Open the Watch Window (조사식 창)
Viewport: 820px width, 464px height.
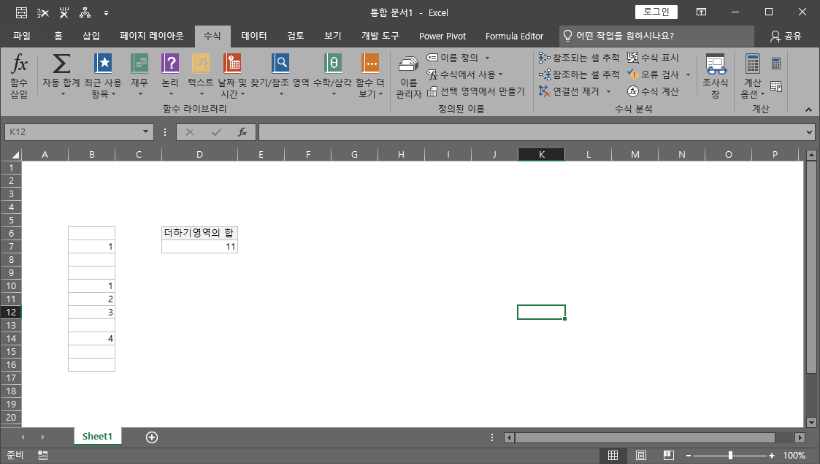point(715,76)
